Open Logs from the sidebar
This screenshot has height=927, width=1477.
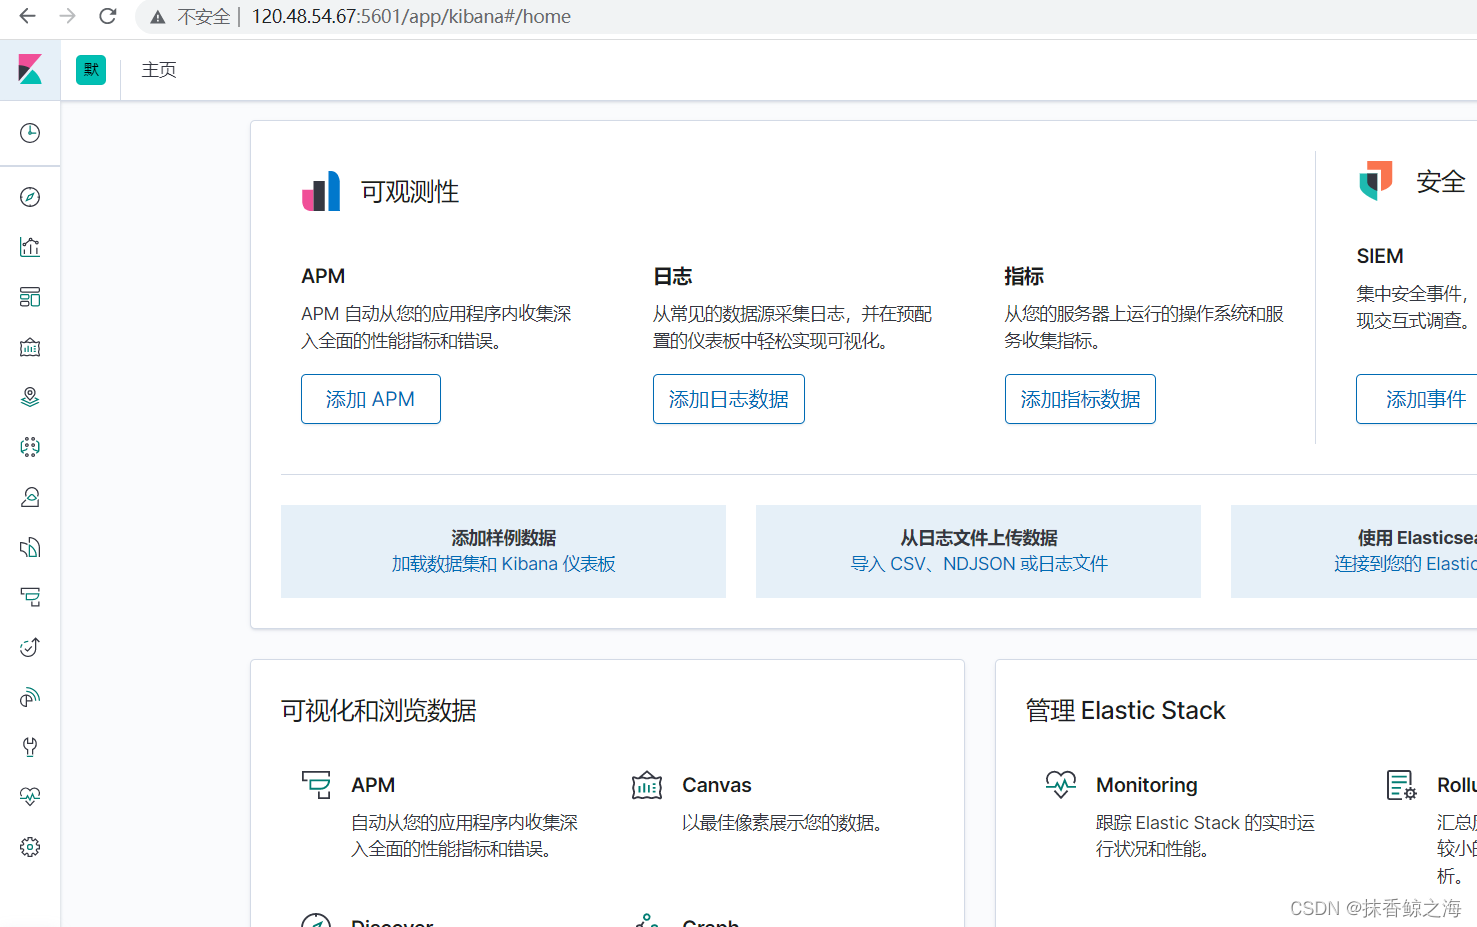30,547
